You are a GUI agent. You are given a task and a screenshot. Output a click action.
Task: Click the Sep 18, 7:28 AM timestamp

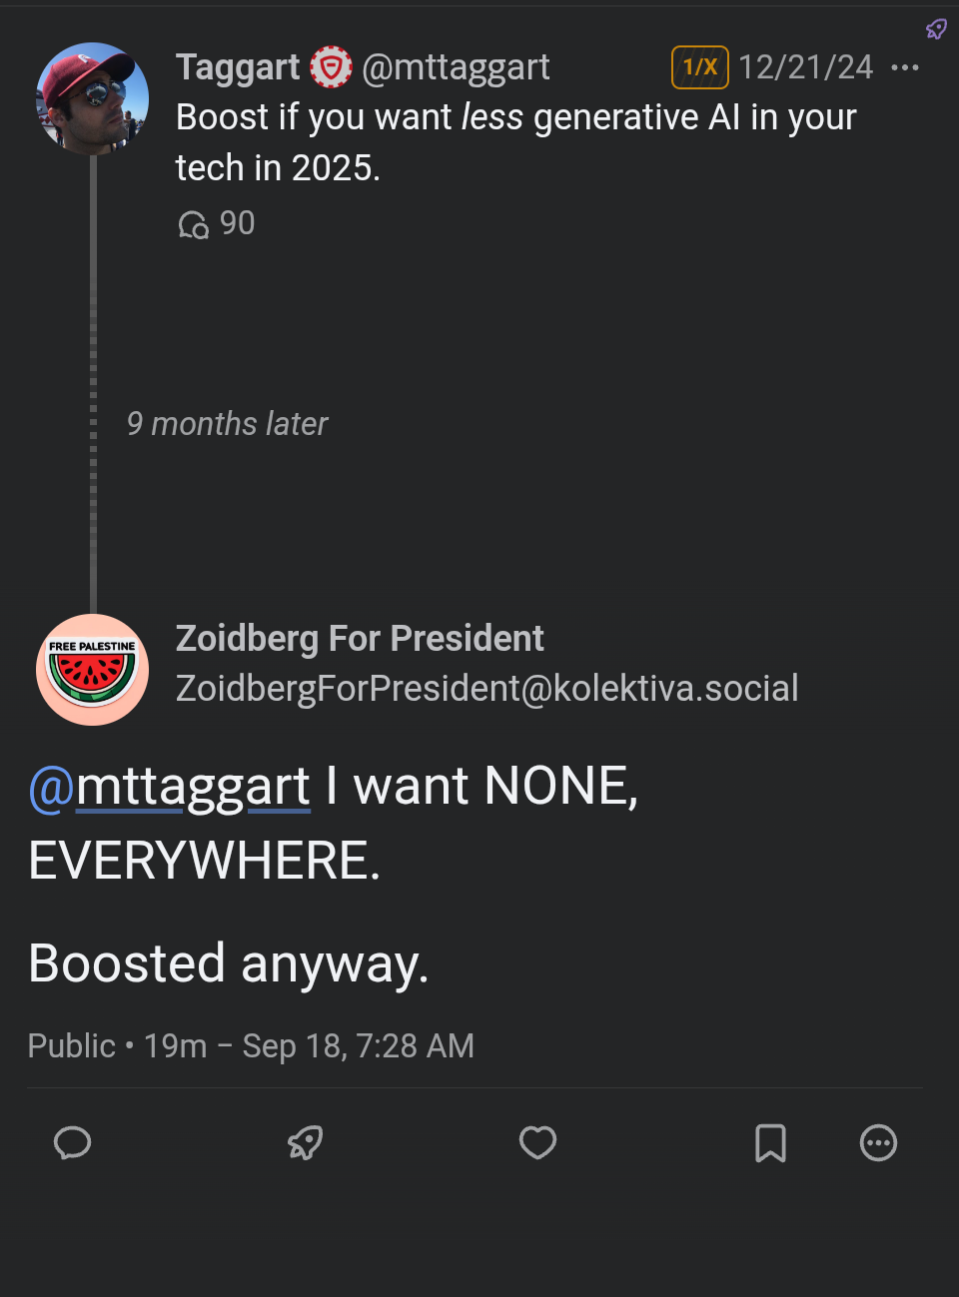pos(358,1046)
